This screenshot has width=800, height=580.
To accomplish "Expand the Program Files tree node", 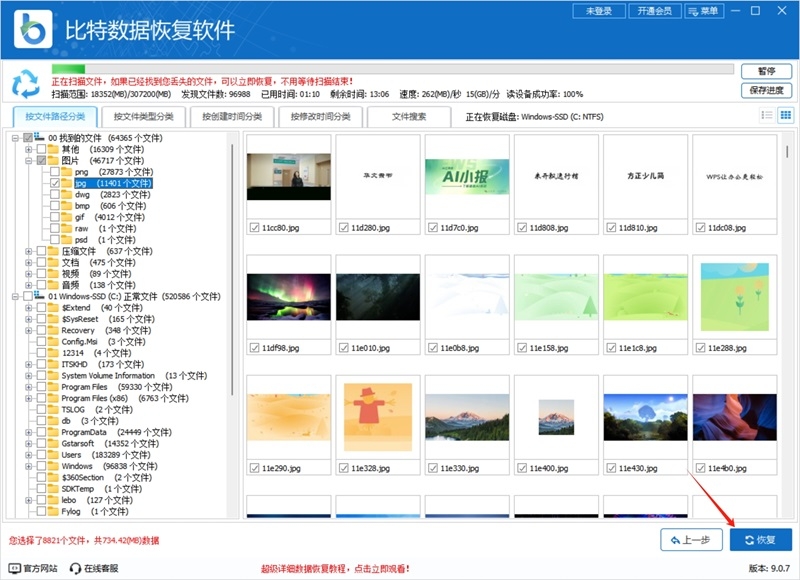I will 28,385.
